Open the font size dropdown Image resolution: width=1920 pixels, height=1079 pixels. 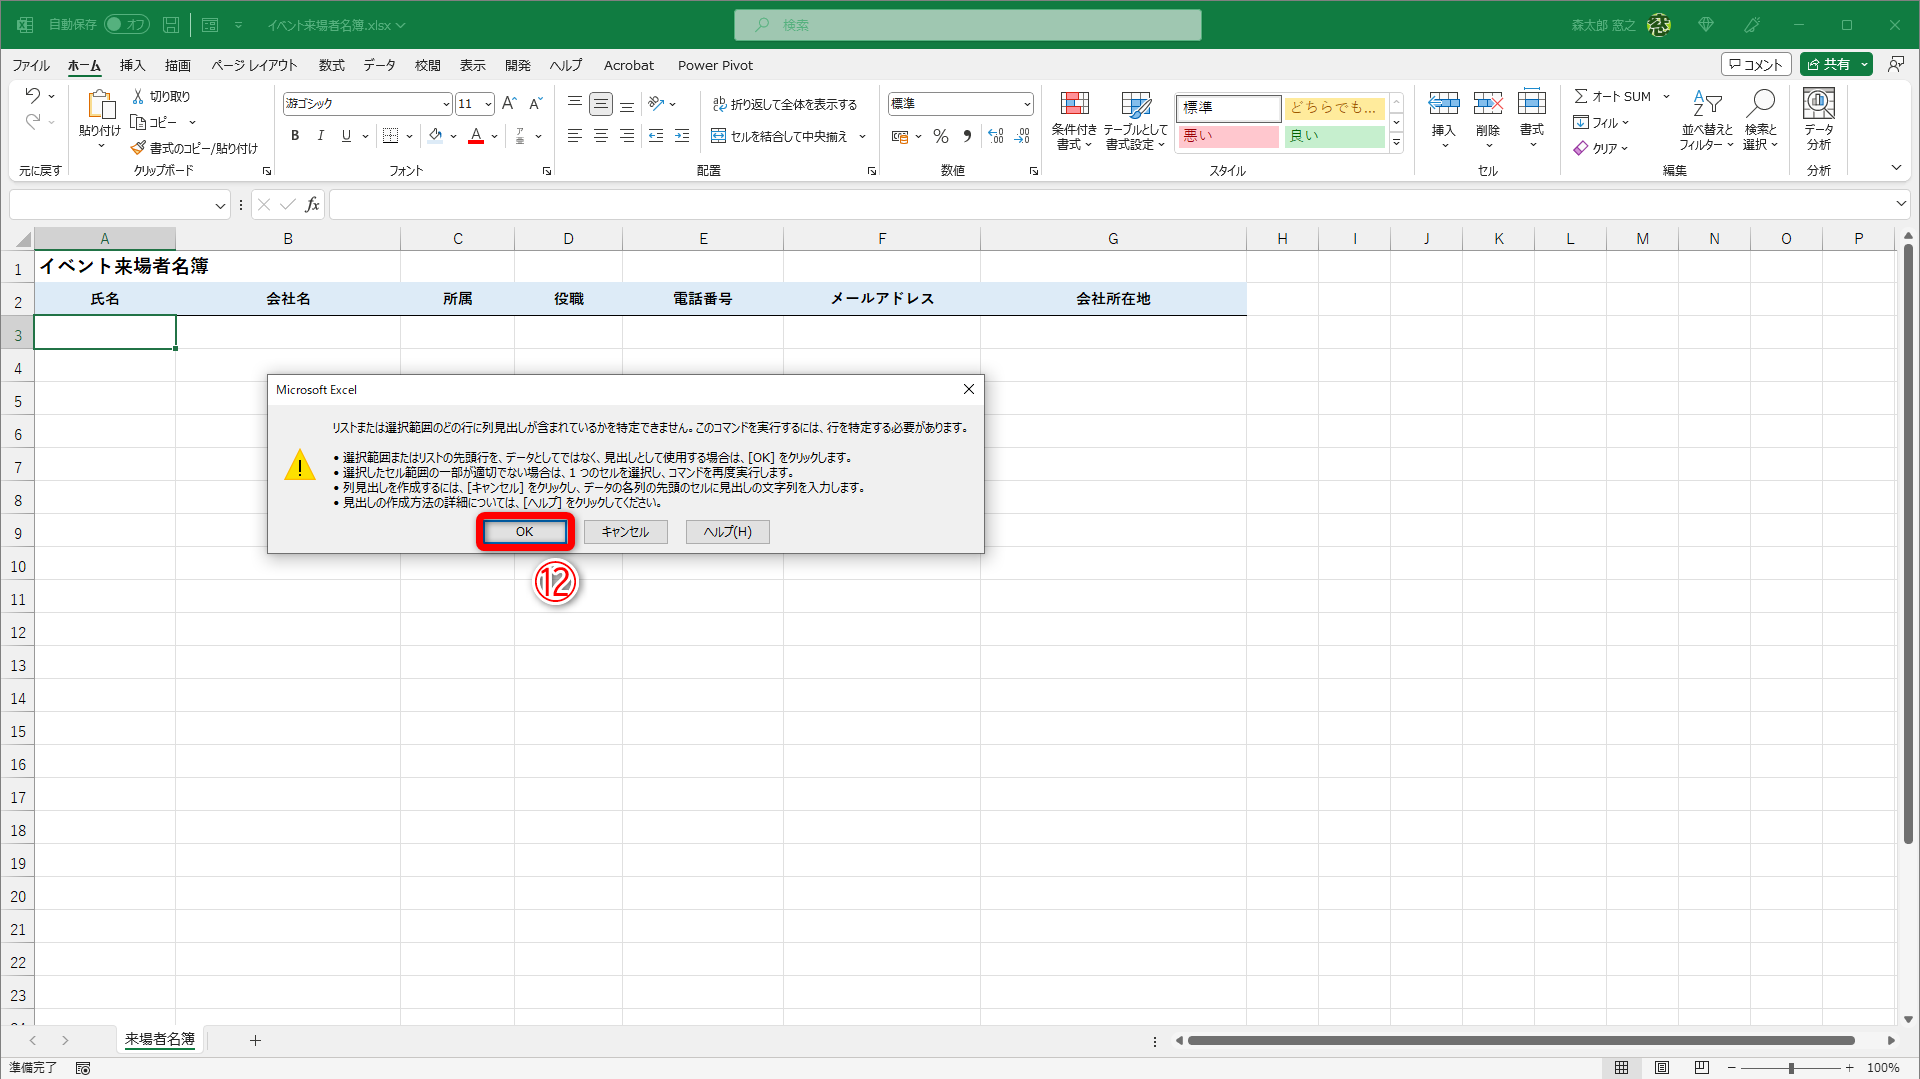coord(488,104)
